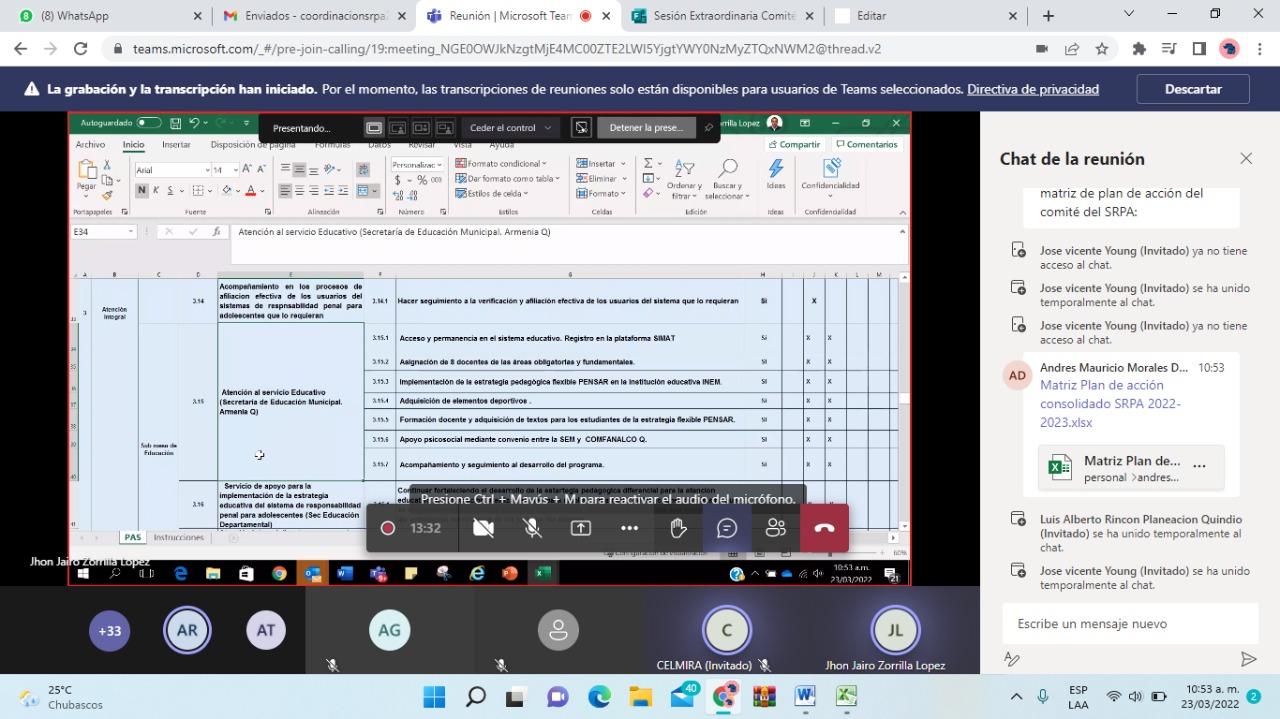
Task: Open Matriz Plan de acción consolidado link
Action: click(1111, 404)
